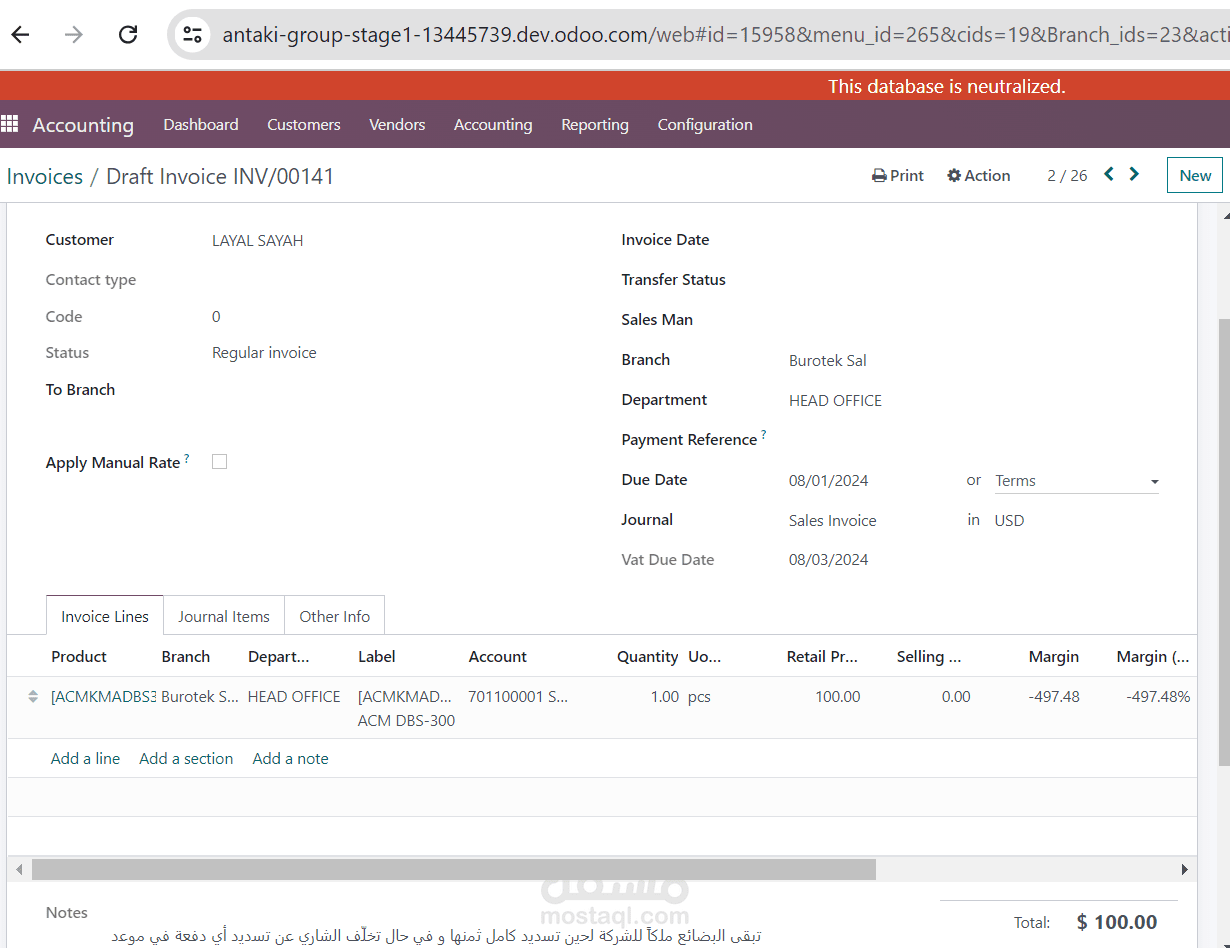Screen dimensions: 1230x948
Task: Sort by the Product column header
Action: (79, 656)
